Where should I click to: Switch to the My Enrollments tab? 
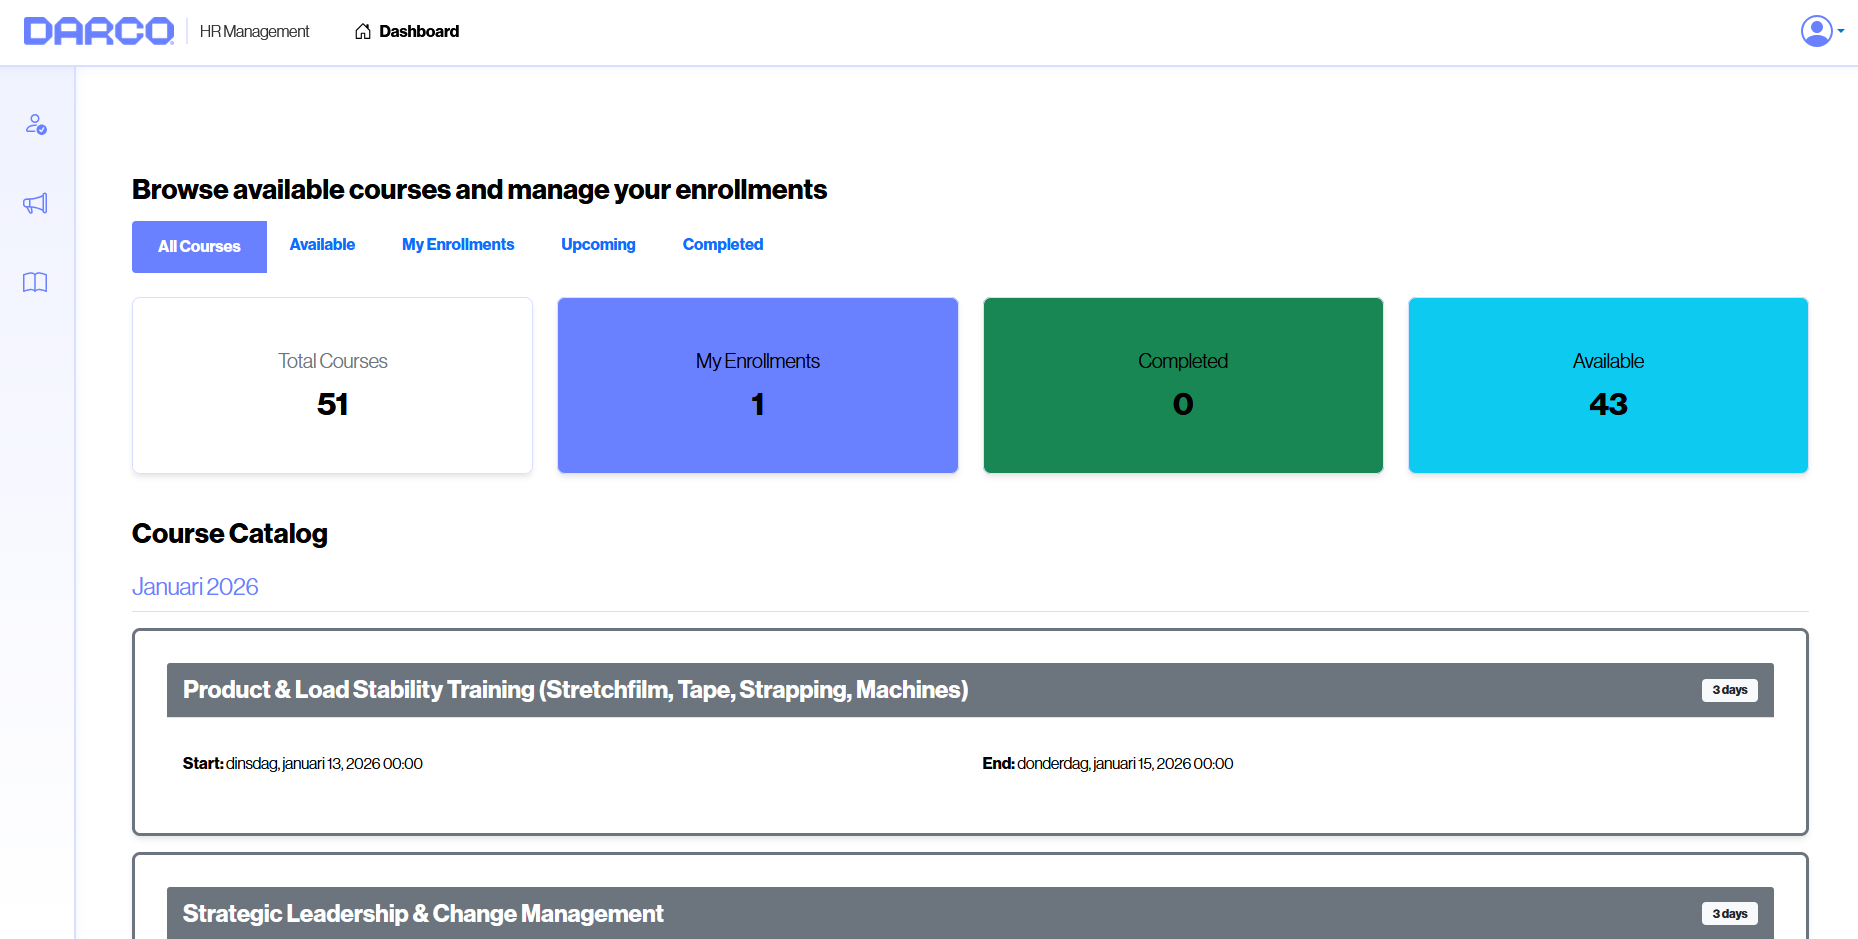(457, 245)
